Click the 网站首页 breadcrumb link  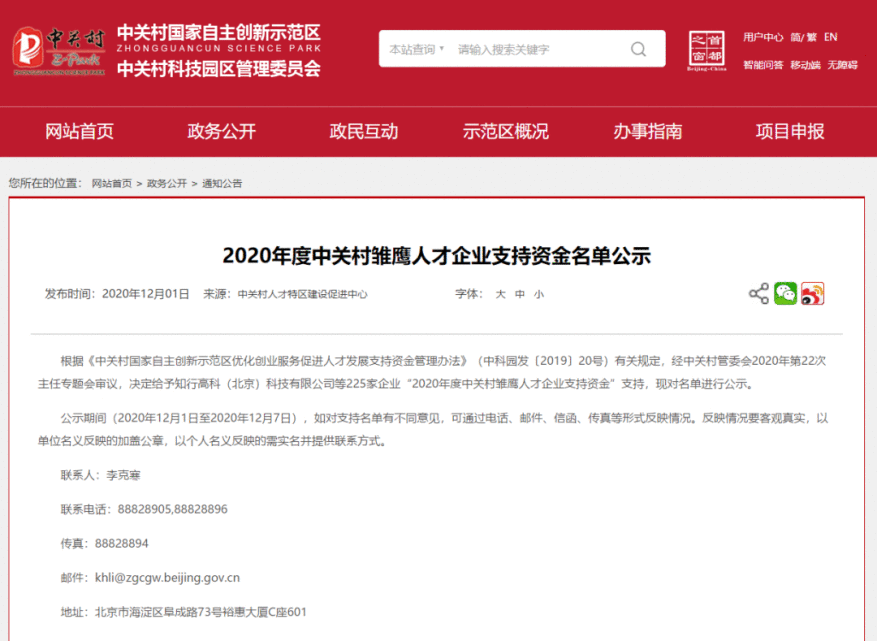tap(112, 183)
